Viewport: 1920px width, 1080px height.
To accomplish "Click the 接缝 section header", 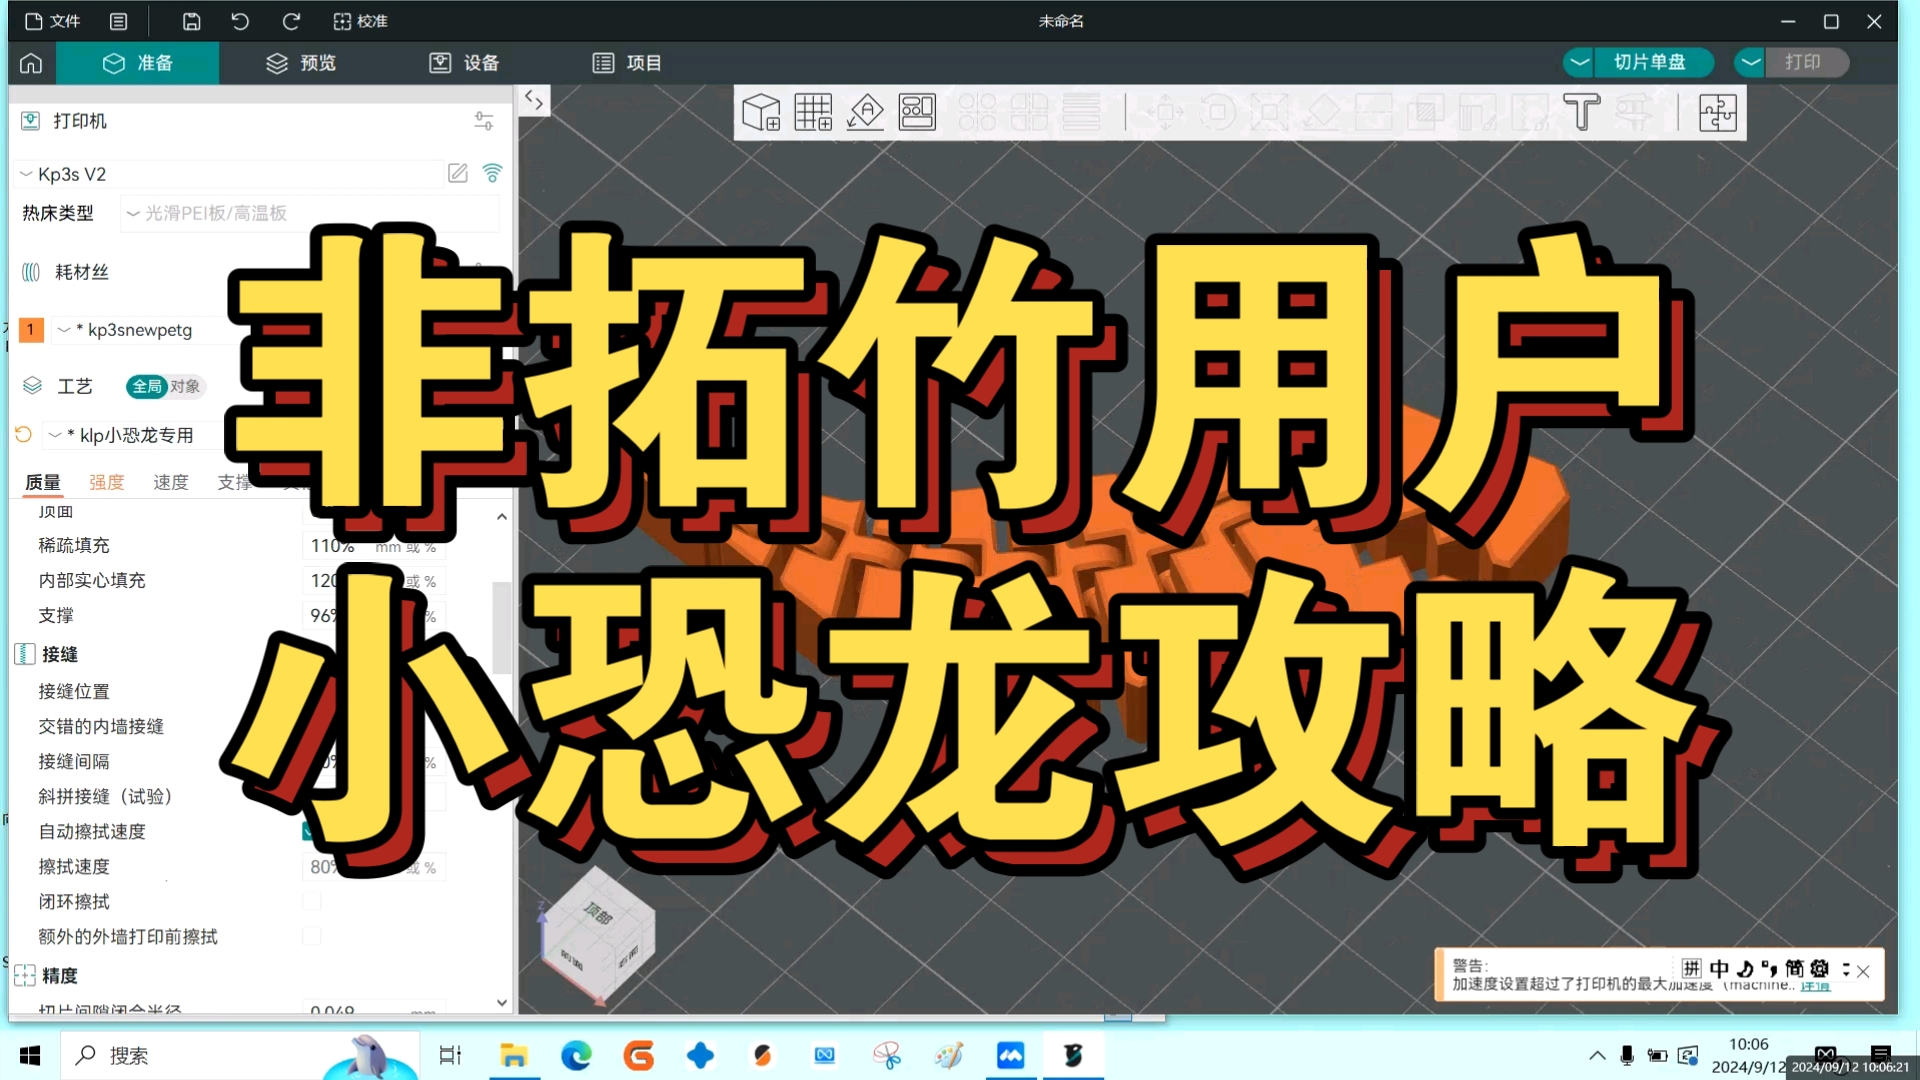I will [x=60, y=654].
